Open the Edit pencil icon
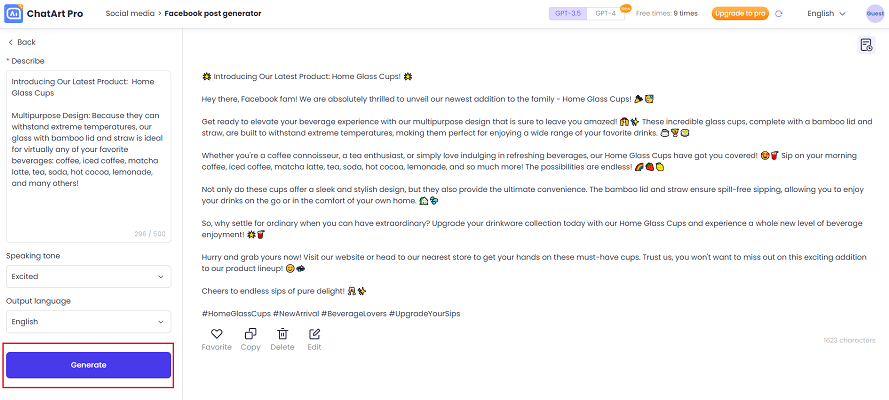This screenshot has width=889, height=400. pos(314,334)
